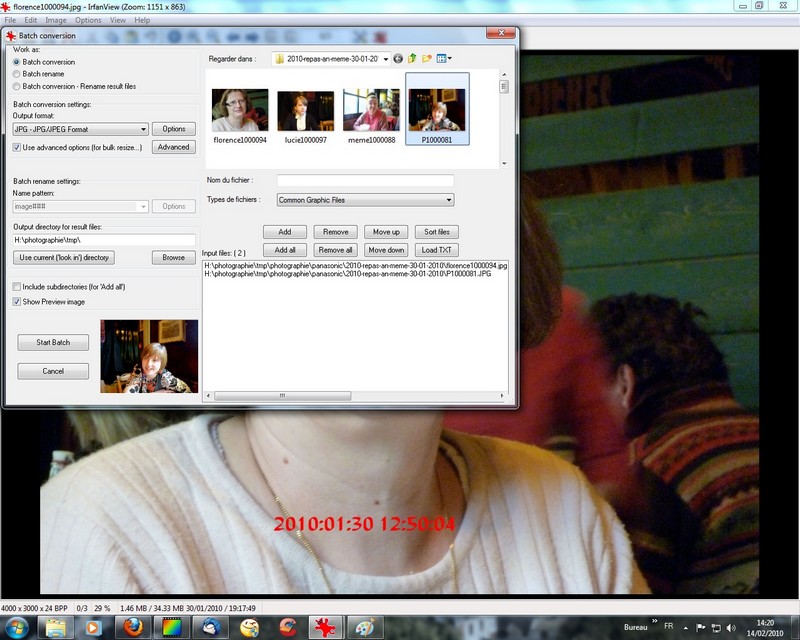Viewport: 800px width, 640px height.
Task: Open Windows Explorer from the taskbar
Action: click(x=56, y=627)
